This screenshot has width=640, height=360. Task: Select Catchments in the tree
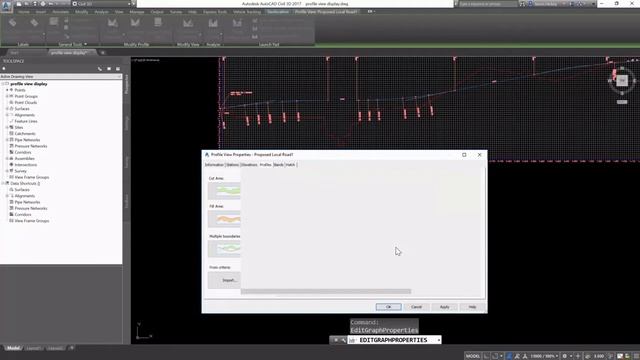[25, 133]
